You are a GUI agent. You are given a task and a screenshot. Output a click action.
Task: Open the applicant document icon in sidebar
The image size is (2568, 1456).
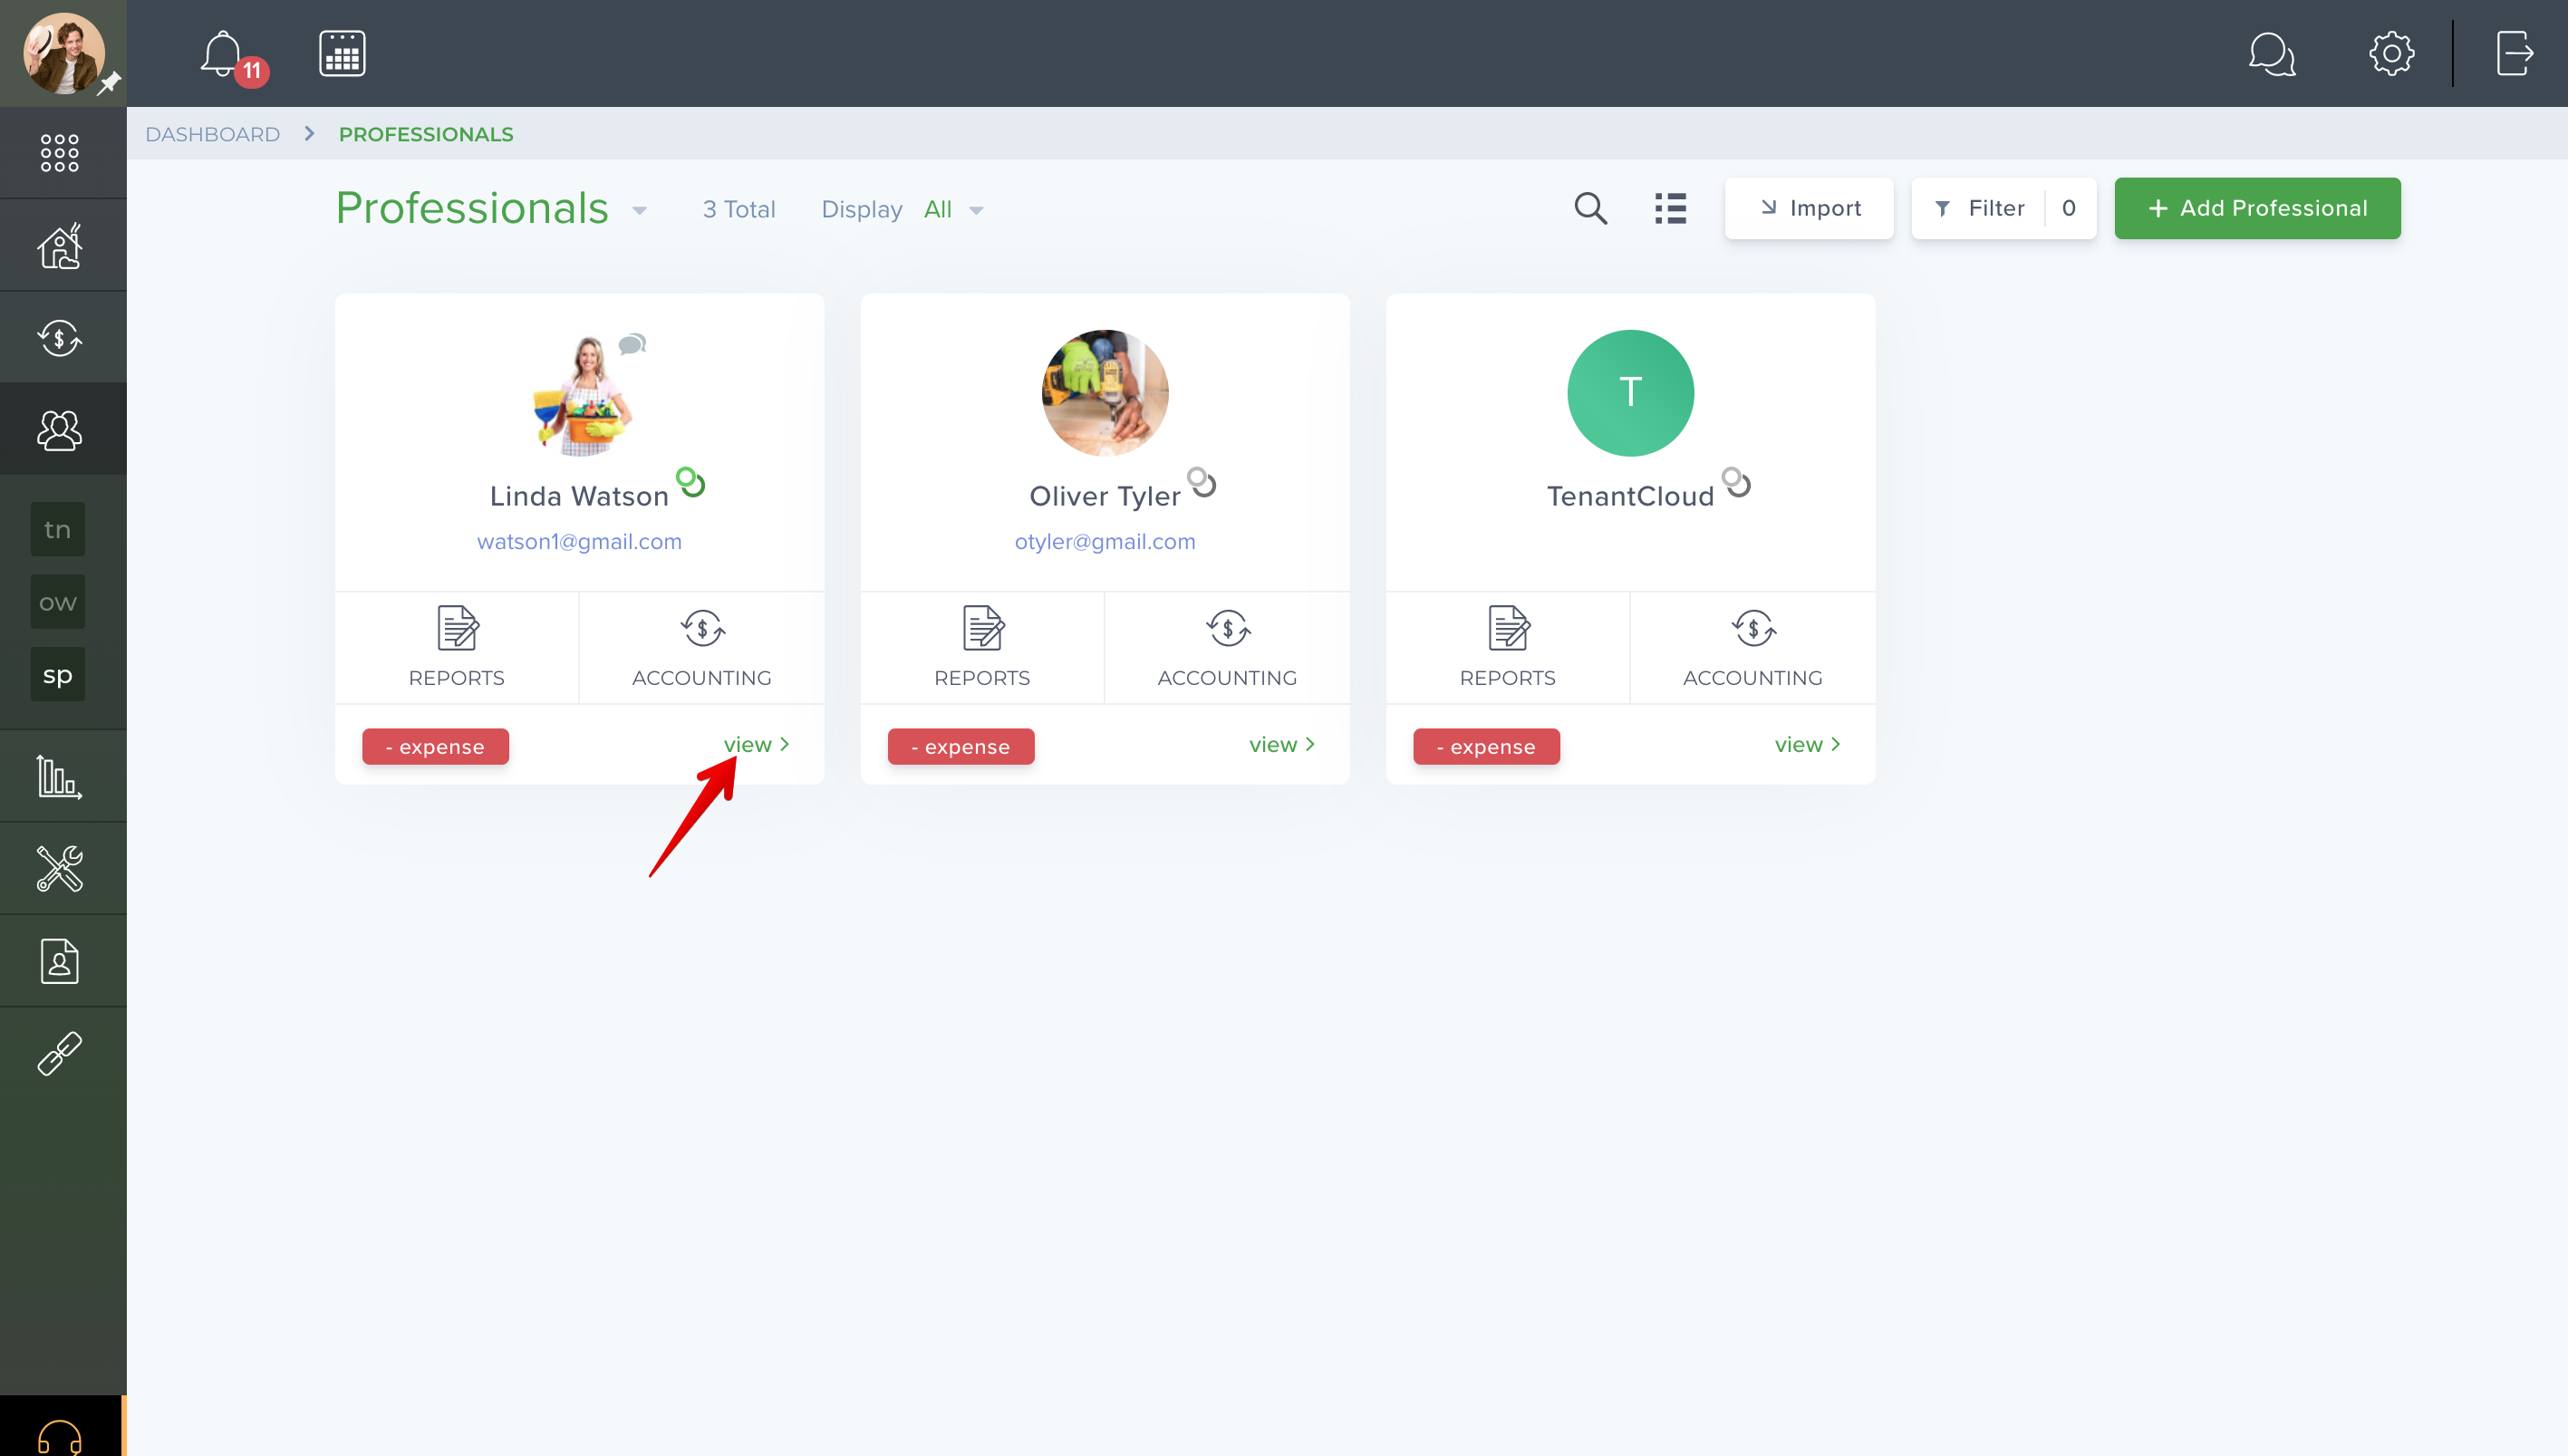[x=60, y=961]
